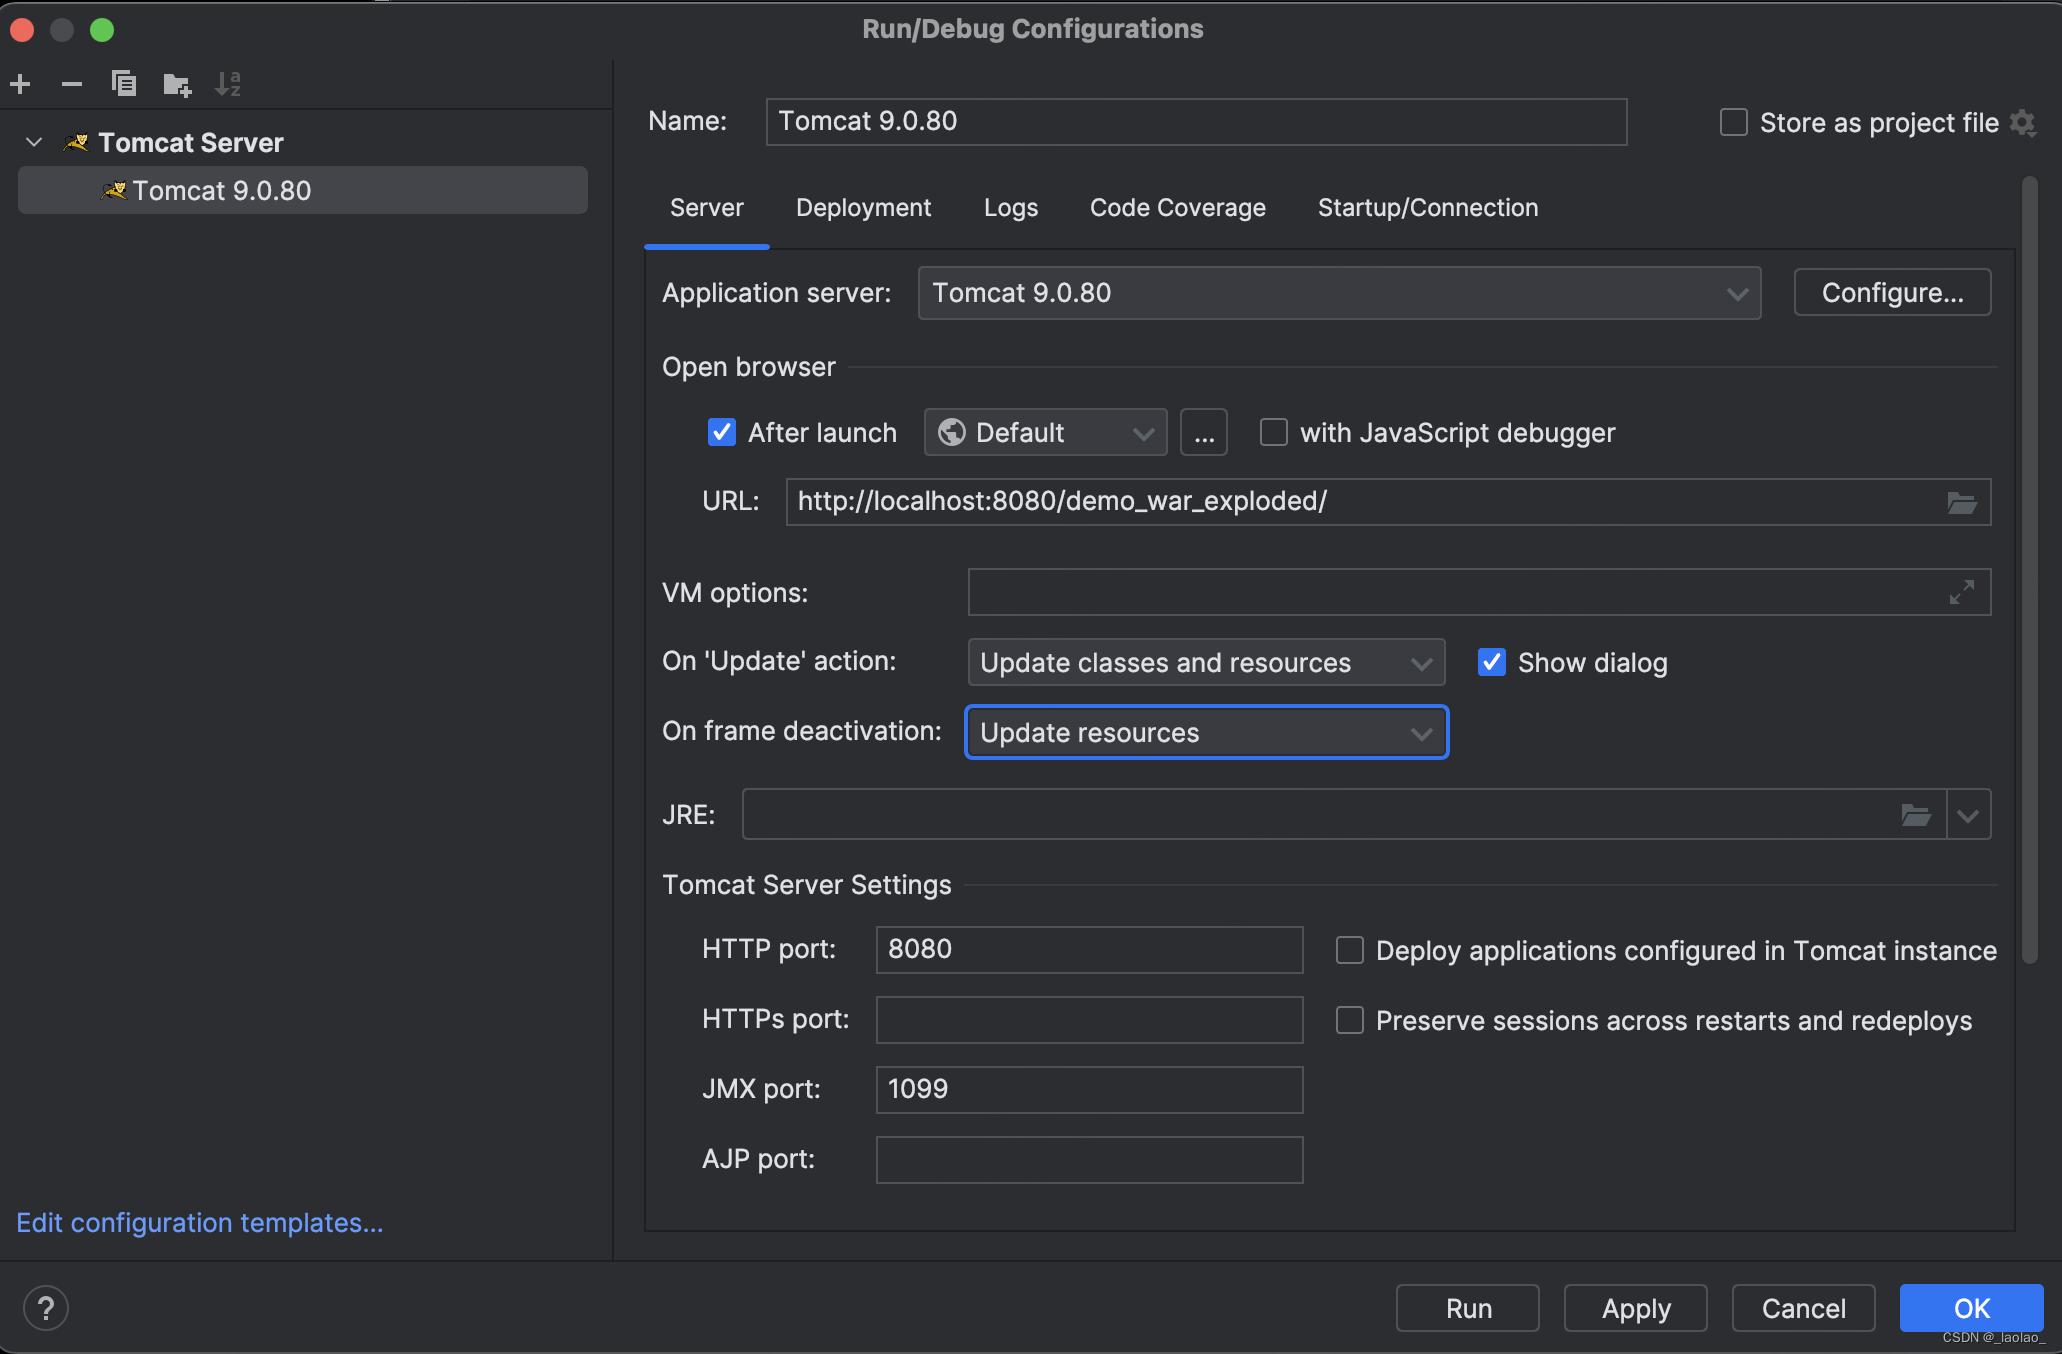The width and height of the screenshot is (2062, 1354).
Task: Open help with question mark button
Action: [46, 1308]
